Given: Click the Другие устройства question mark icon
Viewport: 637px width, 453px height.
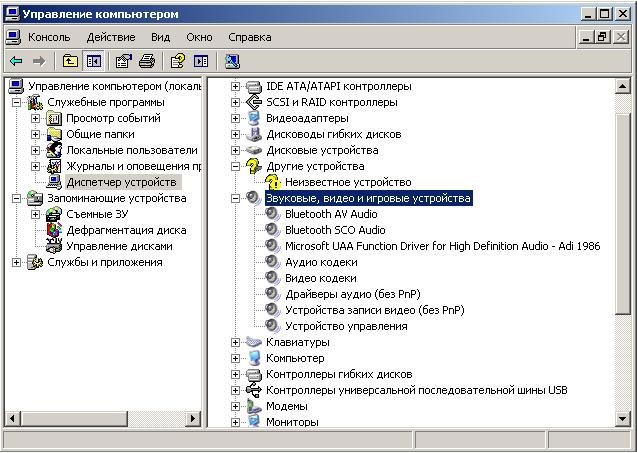Looking at the screenshot, I should tap(254, 166).
